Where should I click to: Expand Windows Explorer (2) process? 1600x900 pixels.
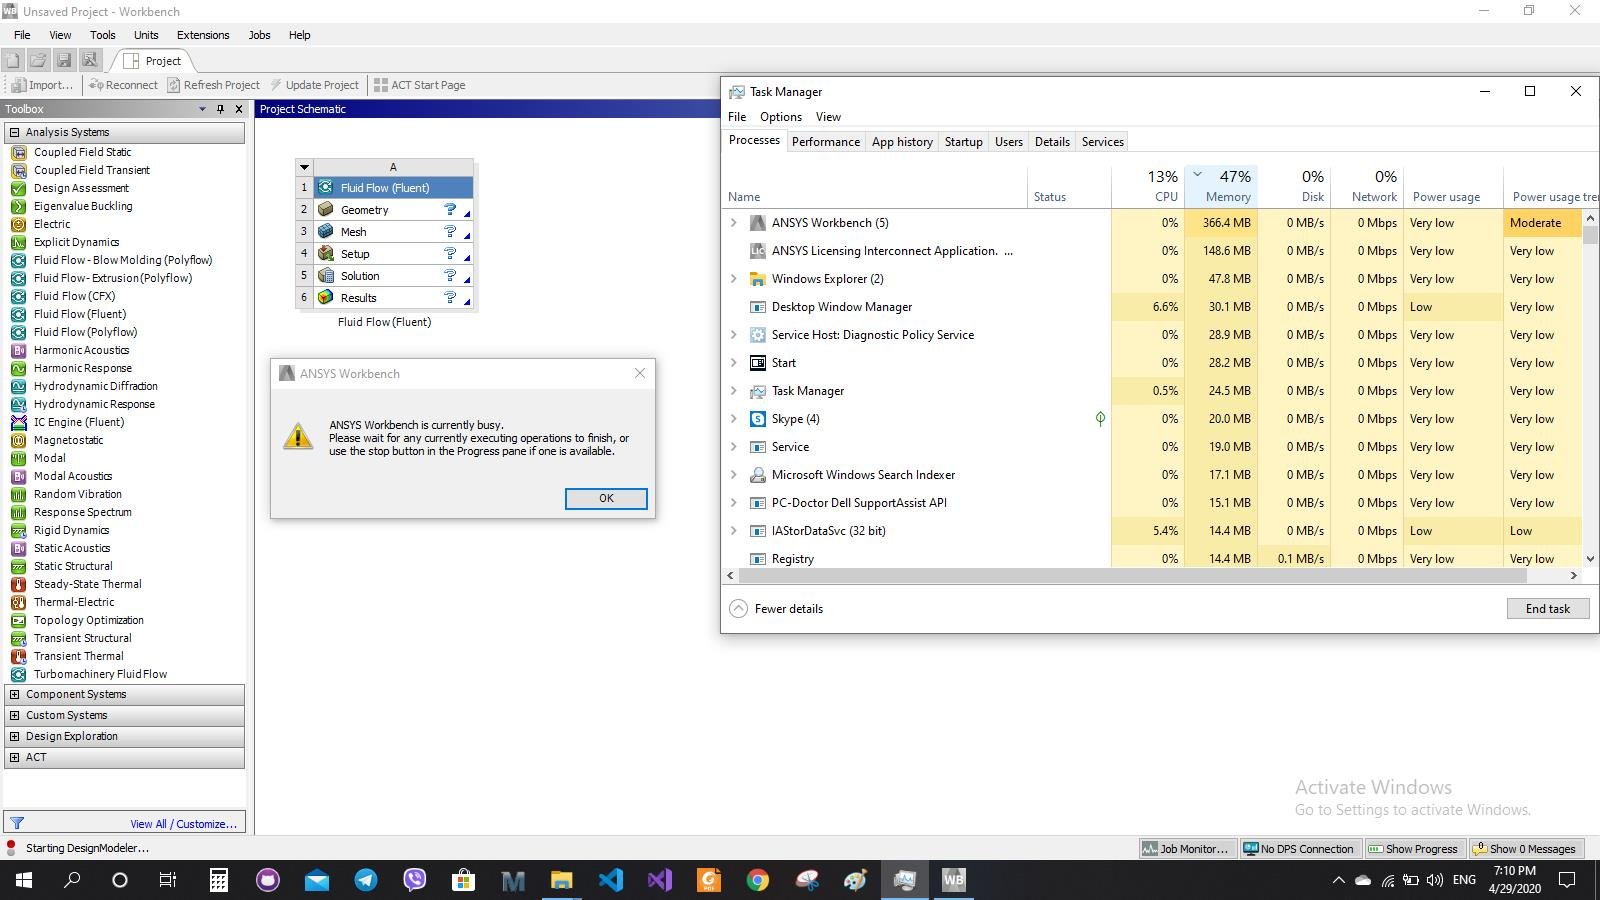pyautogui.click(x=733, y=279)
